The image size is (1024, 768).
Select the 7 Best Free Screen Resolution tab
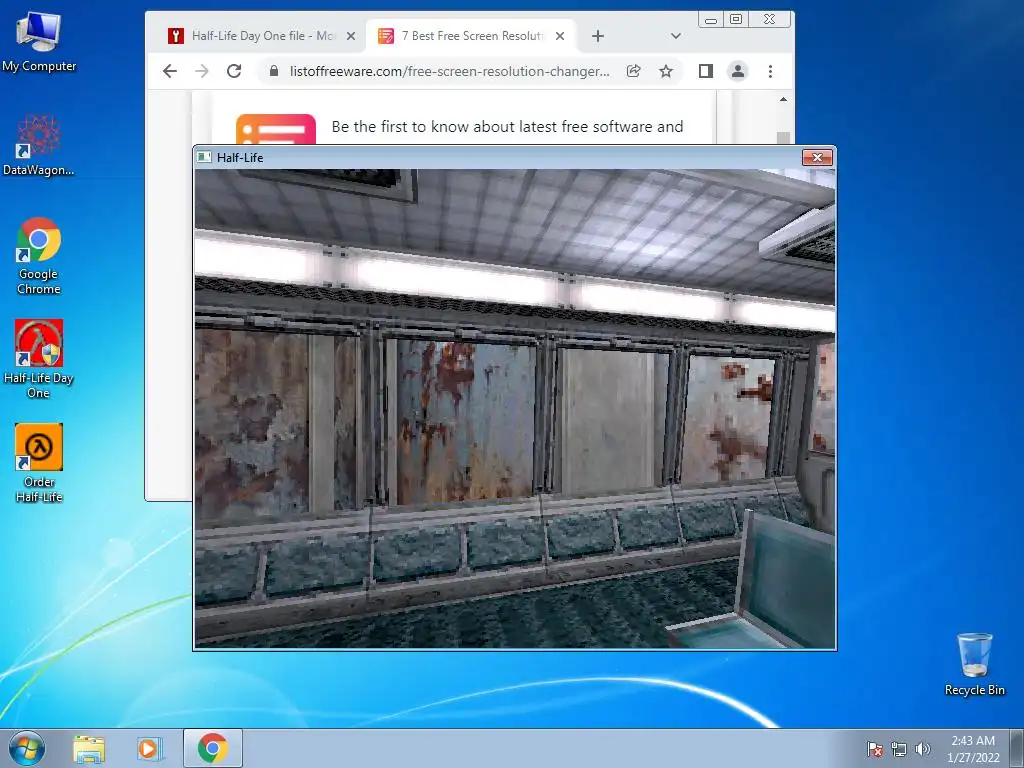pyautogui.click(x=472, y=36)
